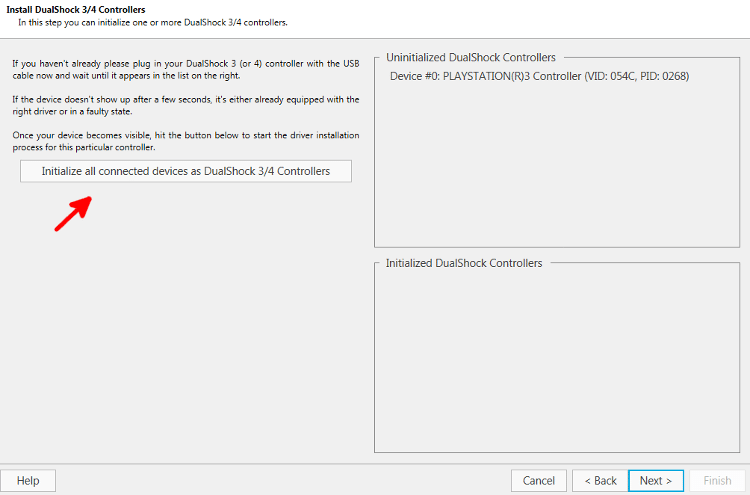Click blank white header area right of title

tap(517, 17)
